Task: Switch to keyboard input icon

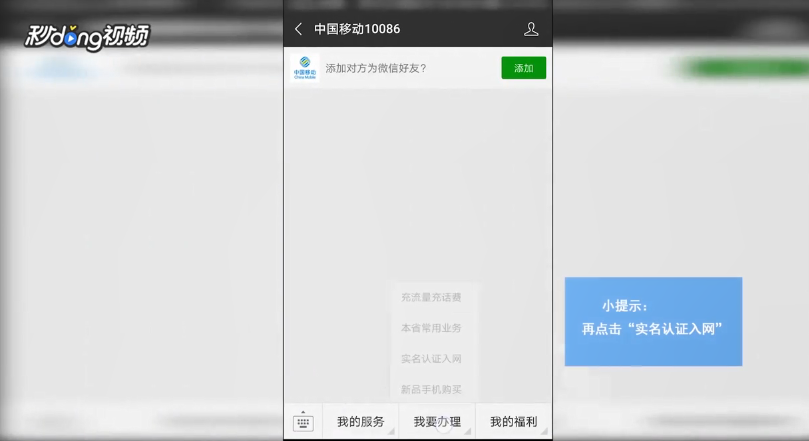Action: (x=303, y=422)
